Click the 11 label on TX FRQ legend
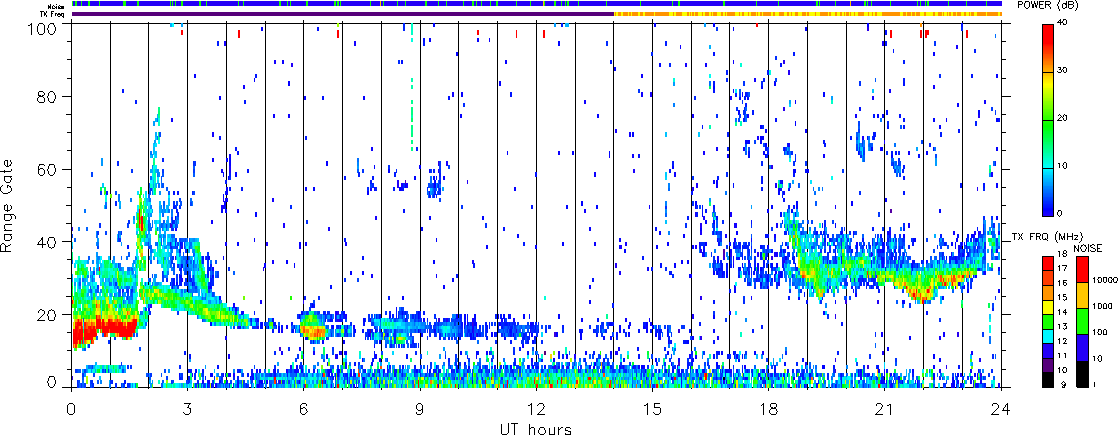 1062,355
